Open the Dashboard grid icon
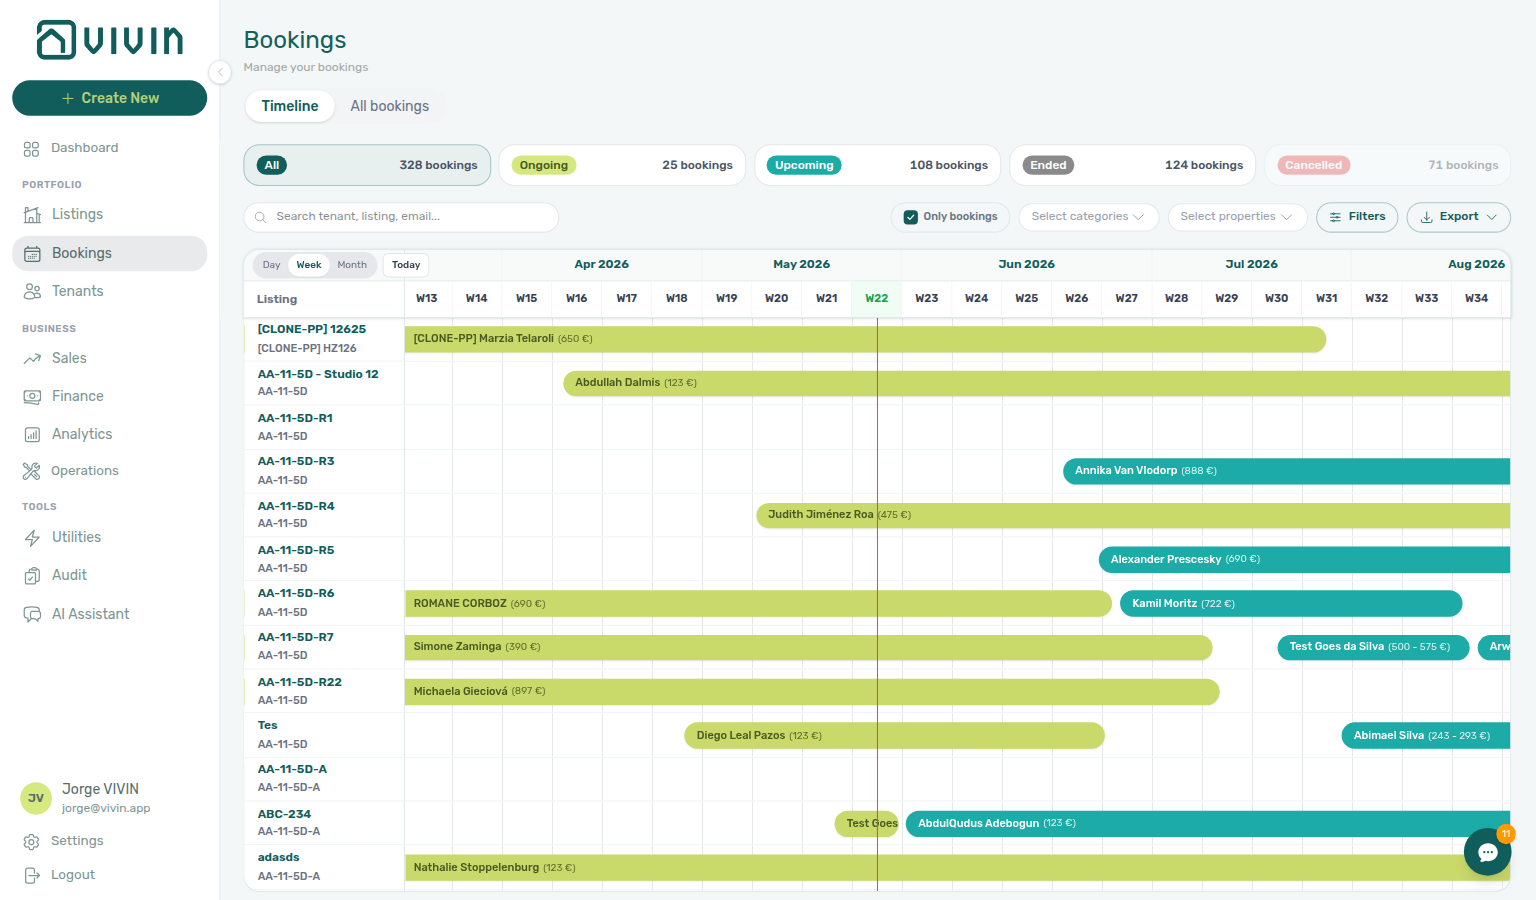Viewport: 1536px width, 900px height. click(31, 148)
